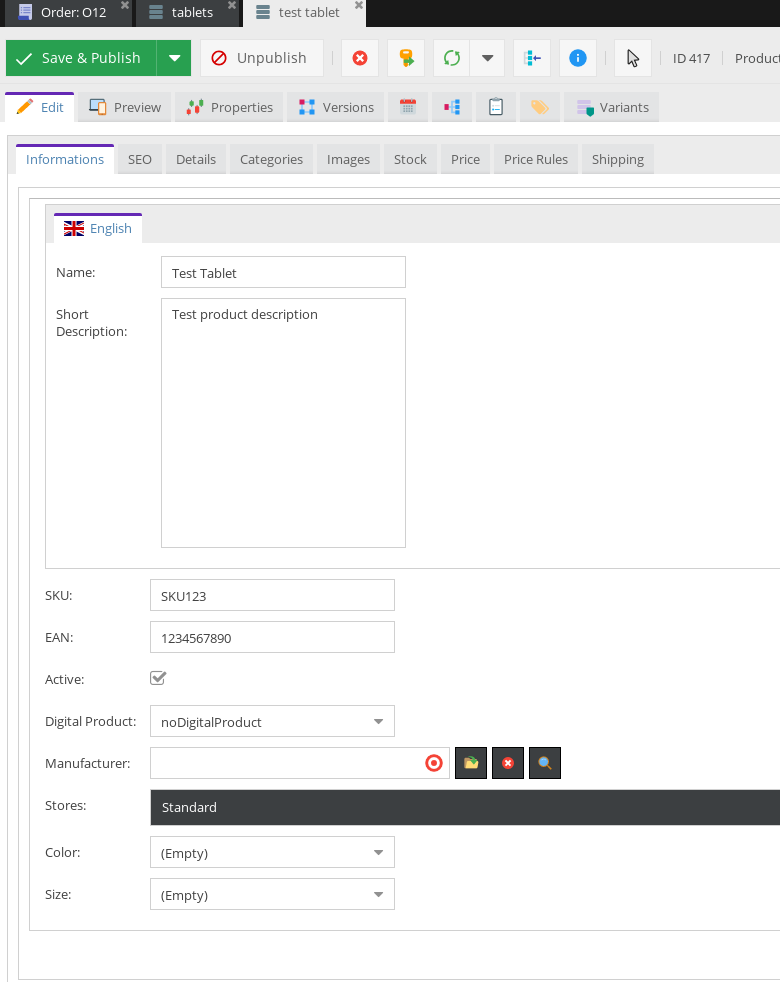Switch to the Price tab
The width and height of the screenshot is (780, 982).
click(465, 159)
